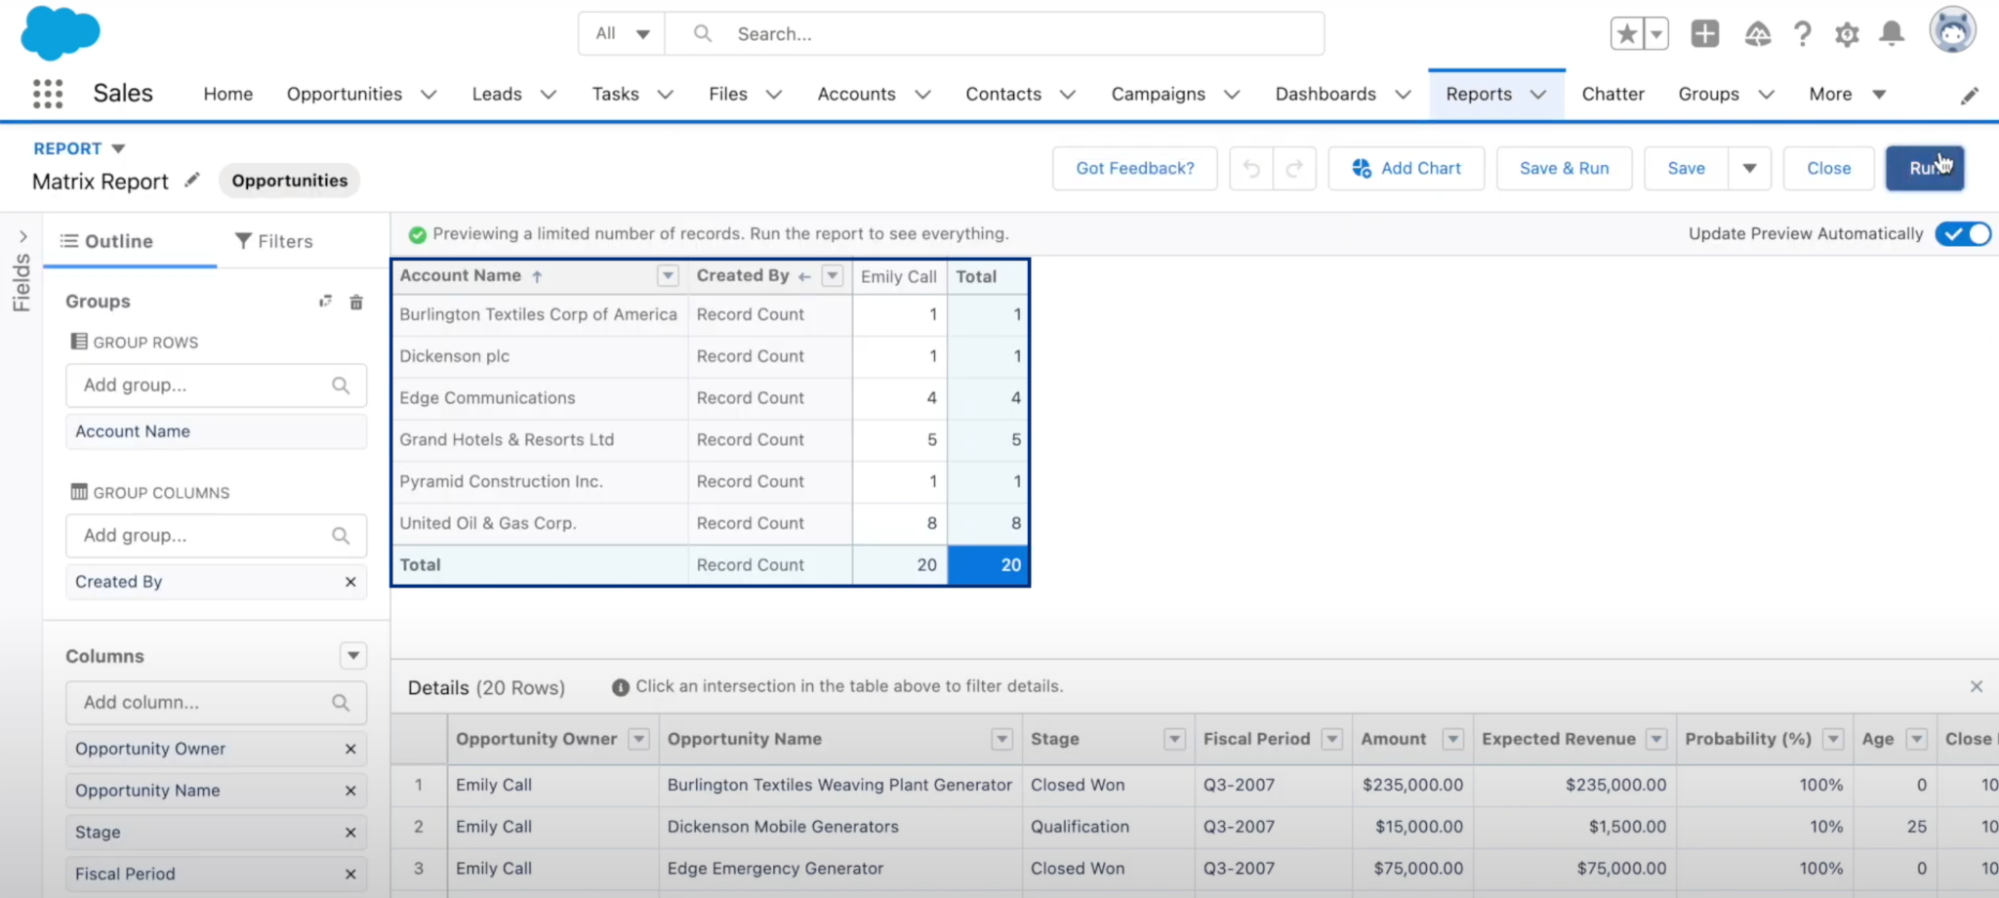Switch to the Outline tab
This screenshot has height=898, width=1999.
point(107,241)
